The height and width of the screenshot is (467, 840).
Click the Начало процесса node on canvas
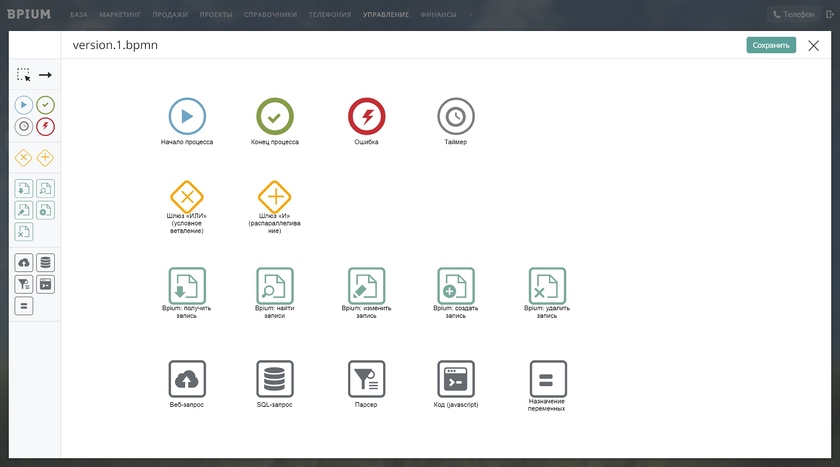pyautogui.click(x=187, y=117)
